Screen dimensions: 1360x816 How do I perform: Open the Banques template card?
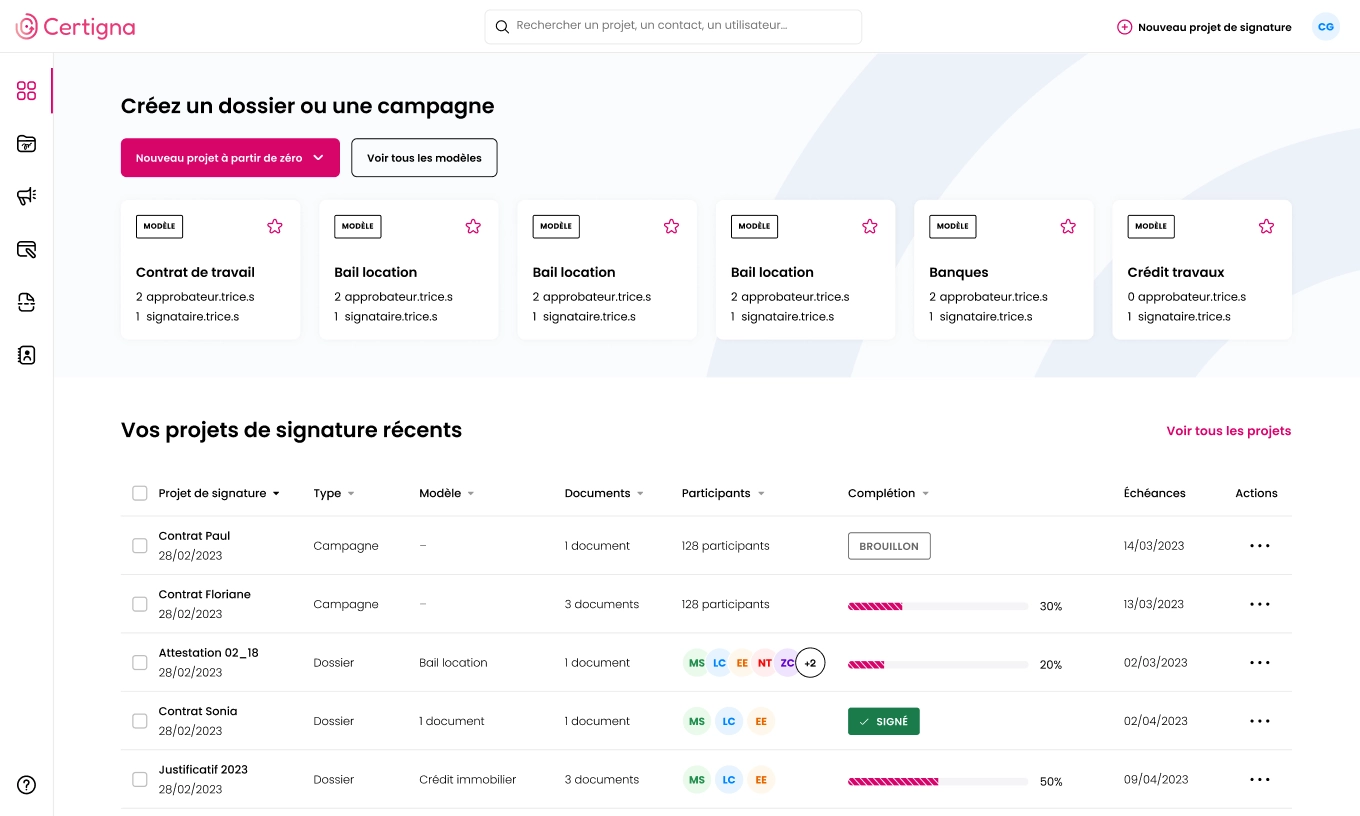coord(1003,270)
